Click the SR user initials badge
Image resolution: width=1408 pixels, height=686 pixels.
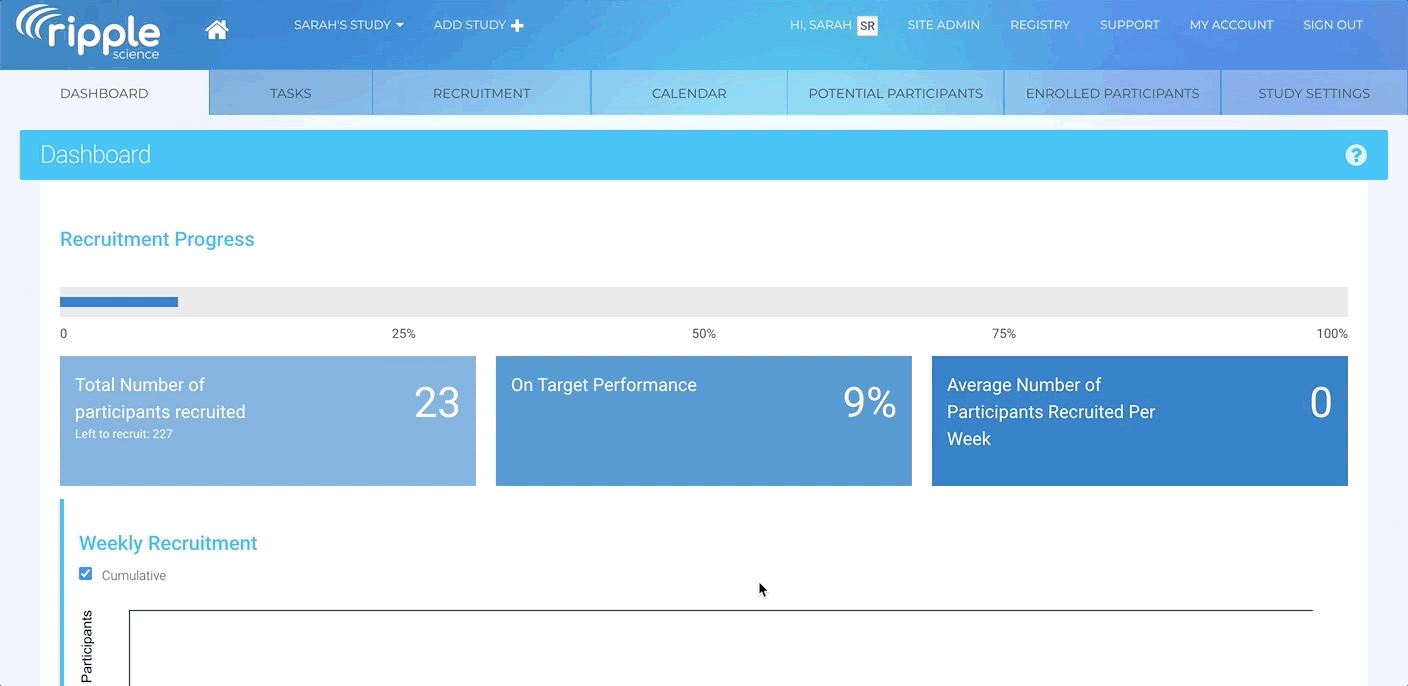click(x=867, y=26)
